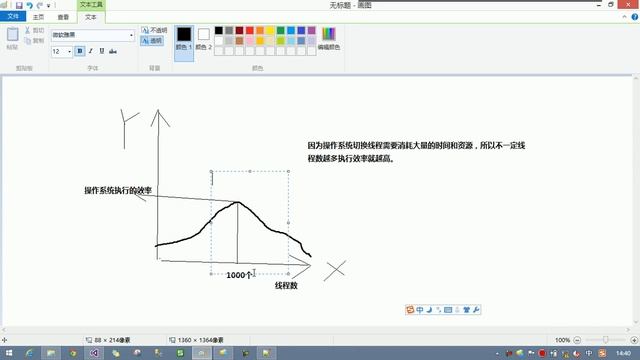Screen dimensions: 640x360
Task: Collapse the ribbon with the chevron
Action: (x=624, y=17)
